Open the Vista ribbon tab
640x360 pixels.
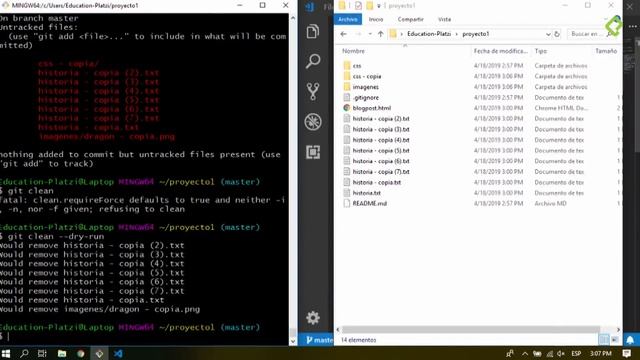pyautogui.click(x=444, y=19)
